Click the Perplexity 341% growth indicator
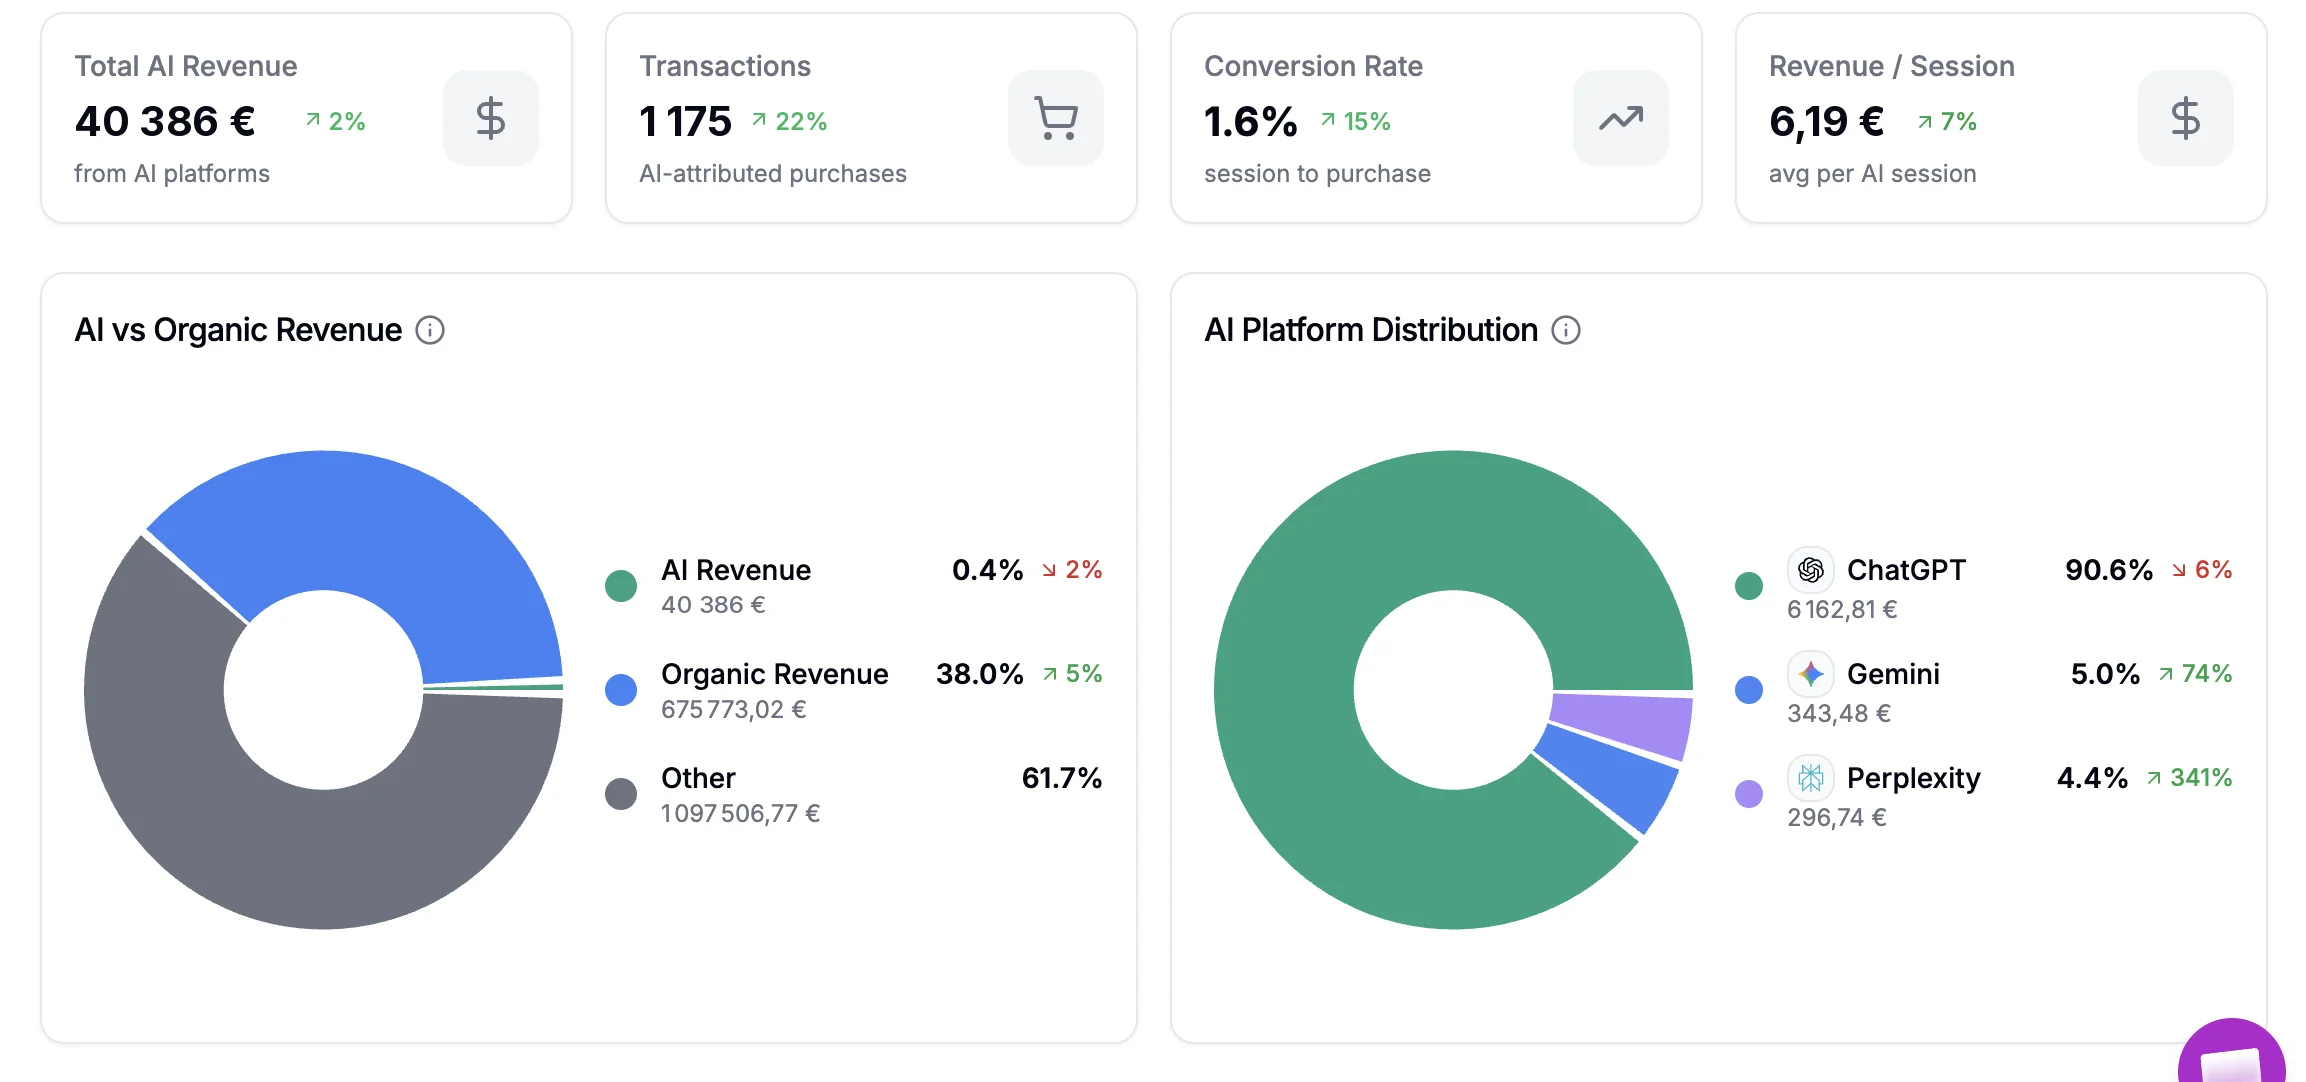This screenshot has height=1082, width=2306. point(2190,778)
